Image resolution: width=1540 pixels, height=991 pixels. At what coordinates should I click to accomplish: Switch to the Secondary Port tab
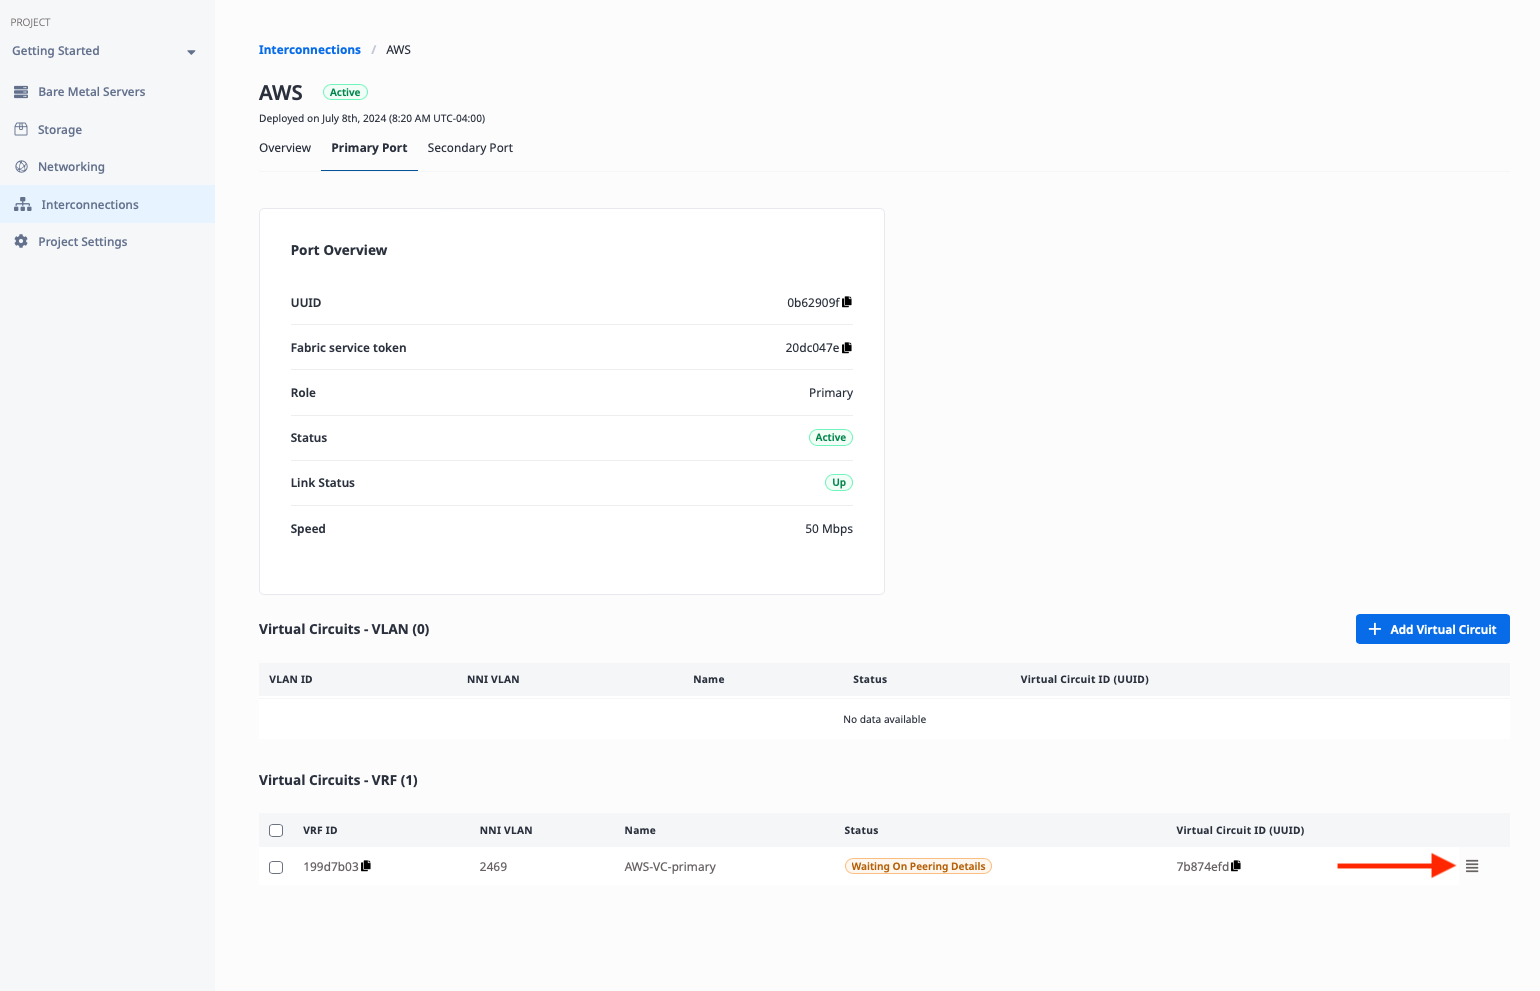click(x=470, y=148)
